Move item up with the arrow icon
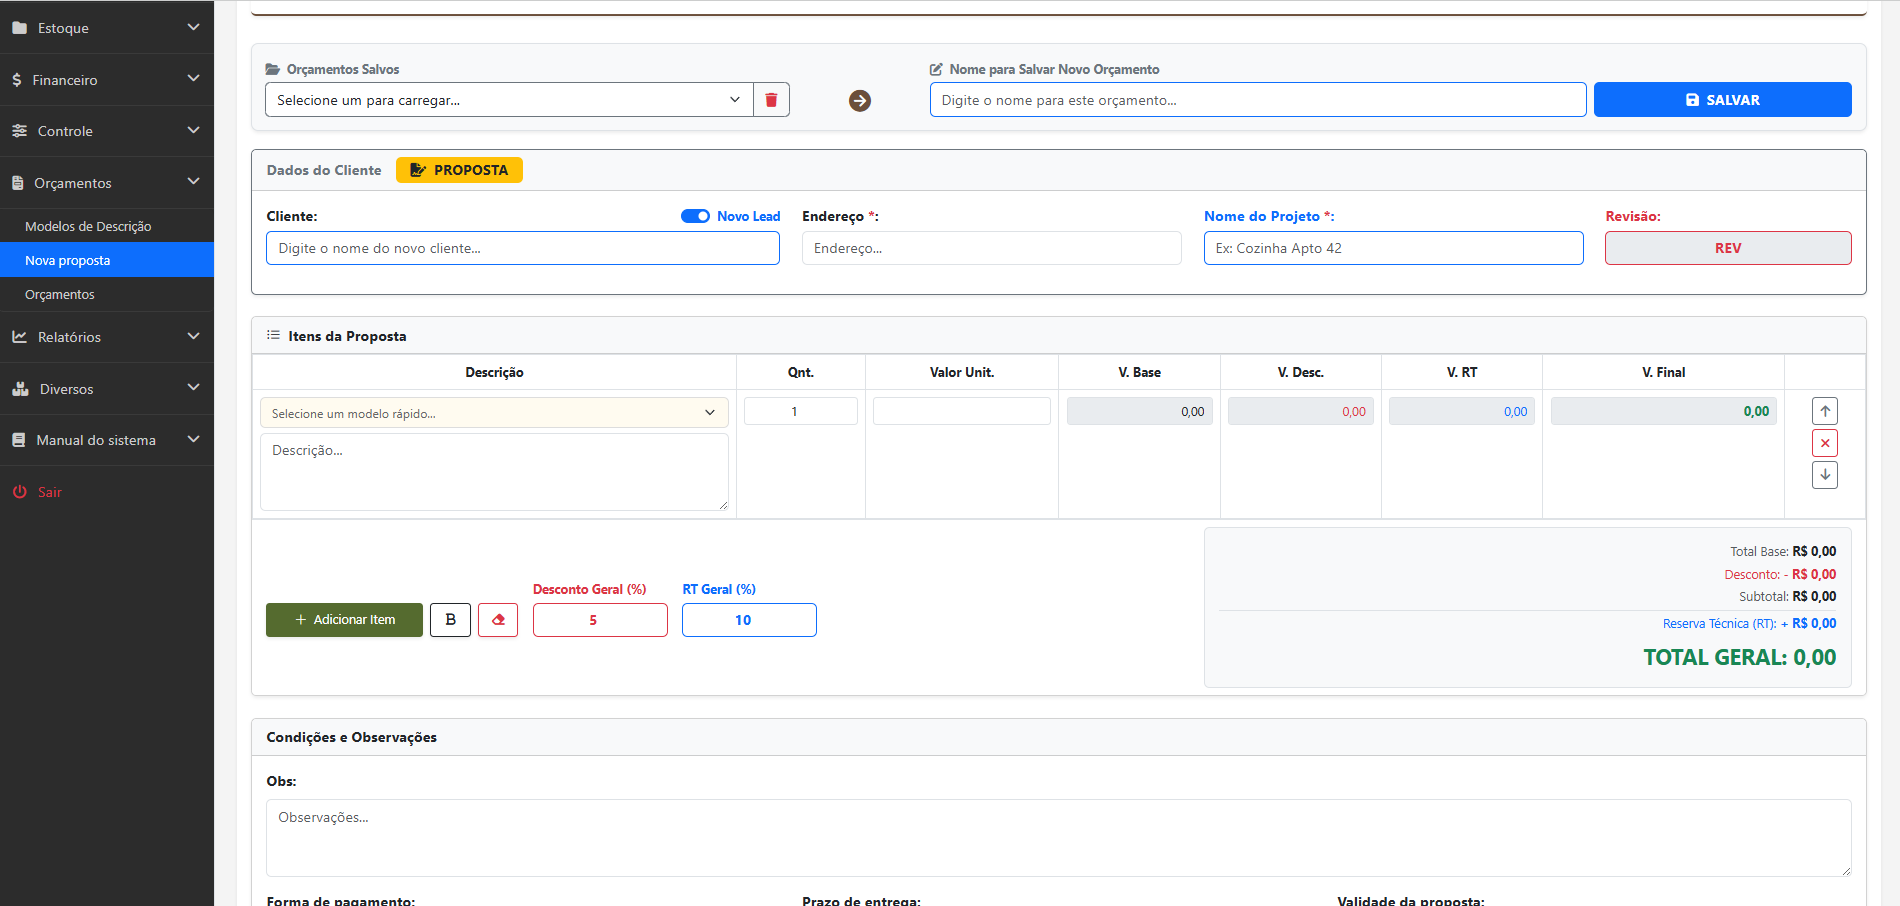1900x906 pixels. pyautogui.click(x=1825, y=411)
